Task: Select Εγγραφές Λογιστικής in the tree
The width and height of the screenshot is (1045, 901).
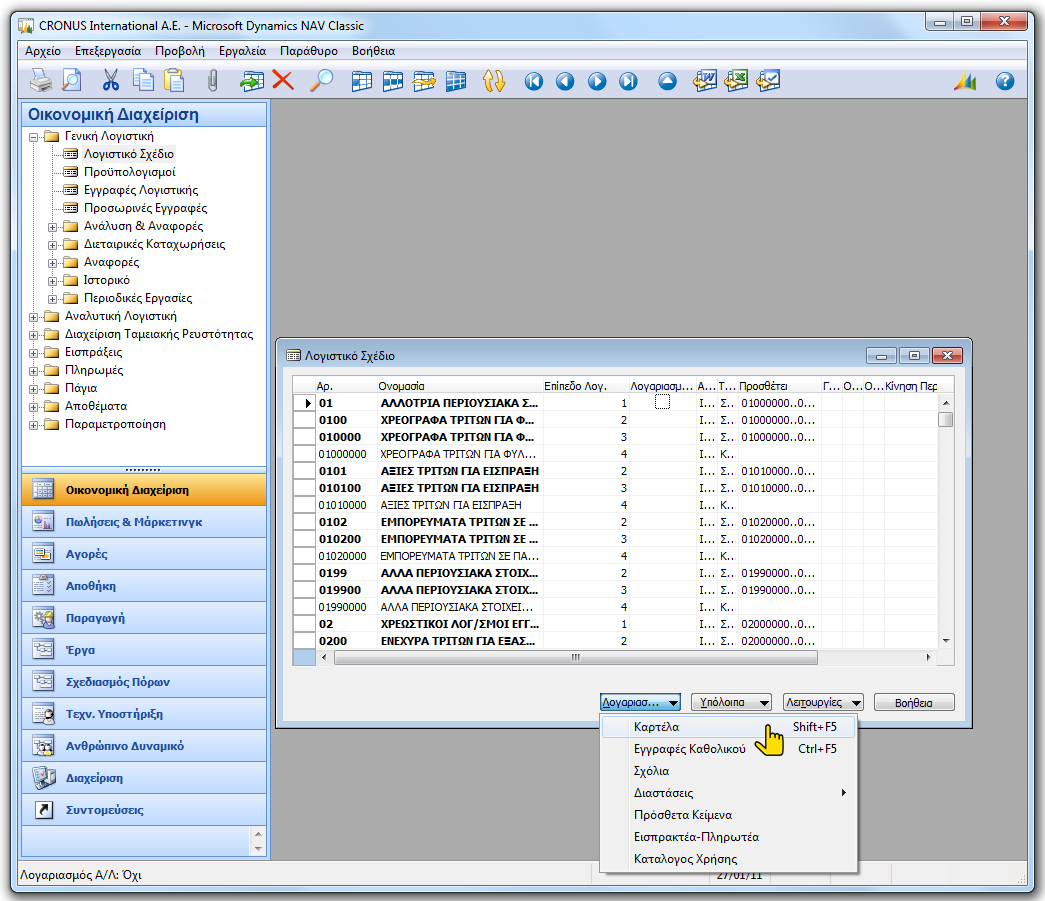Action: click(141, 190)
